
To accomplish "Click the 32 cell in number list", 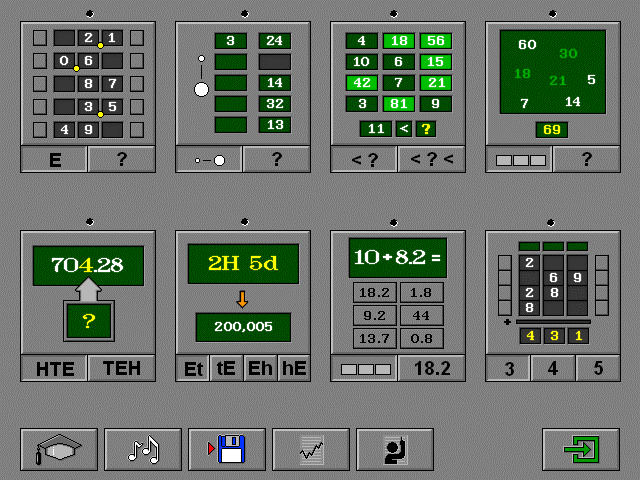I will (274, 104).
